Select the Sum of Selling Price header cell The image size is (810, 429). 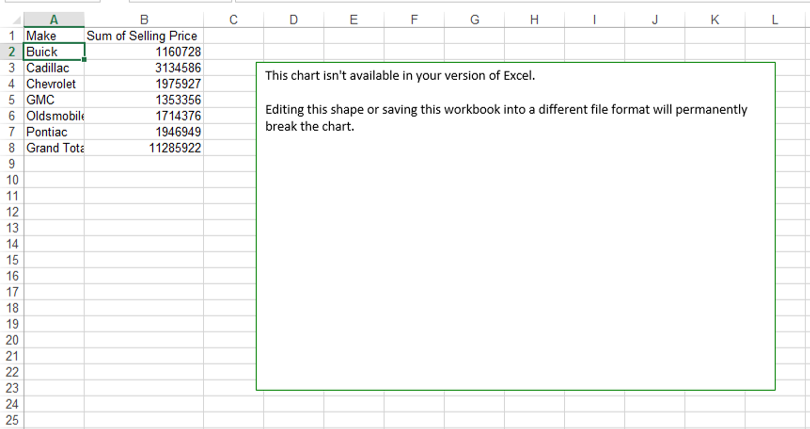pos(144,36)
